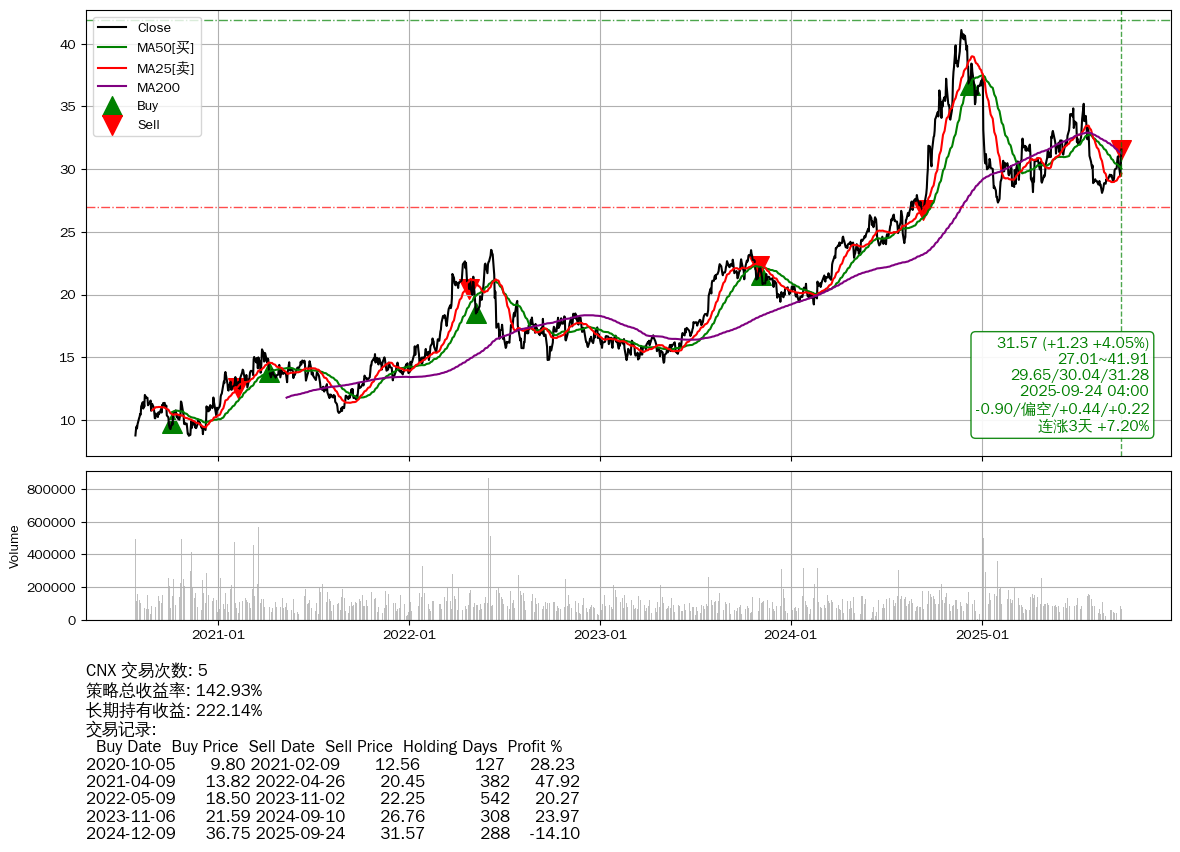Click the final red Sell marker at September 2025

click(1121, 150)
